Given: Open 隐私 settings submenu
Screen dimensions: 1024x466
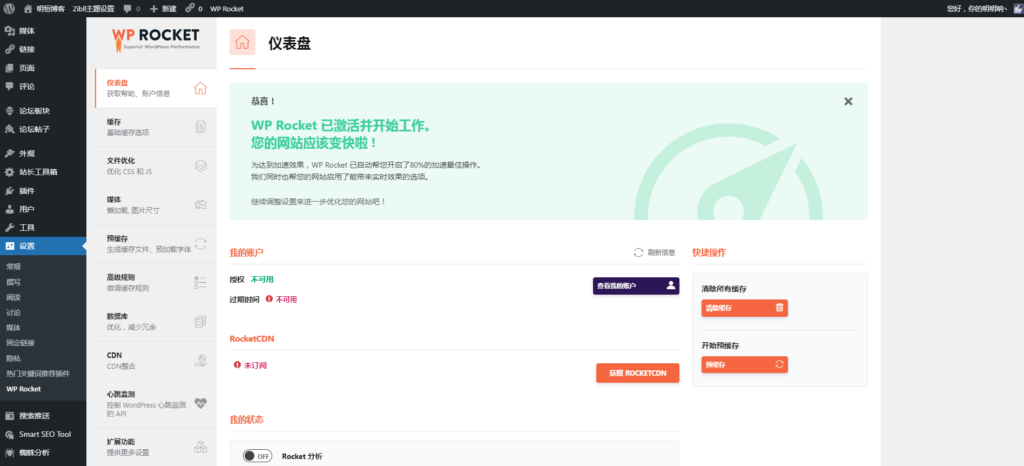Looking at the screenshot, I should coord(14,358).
